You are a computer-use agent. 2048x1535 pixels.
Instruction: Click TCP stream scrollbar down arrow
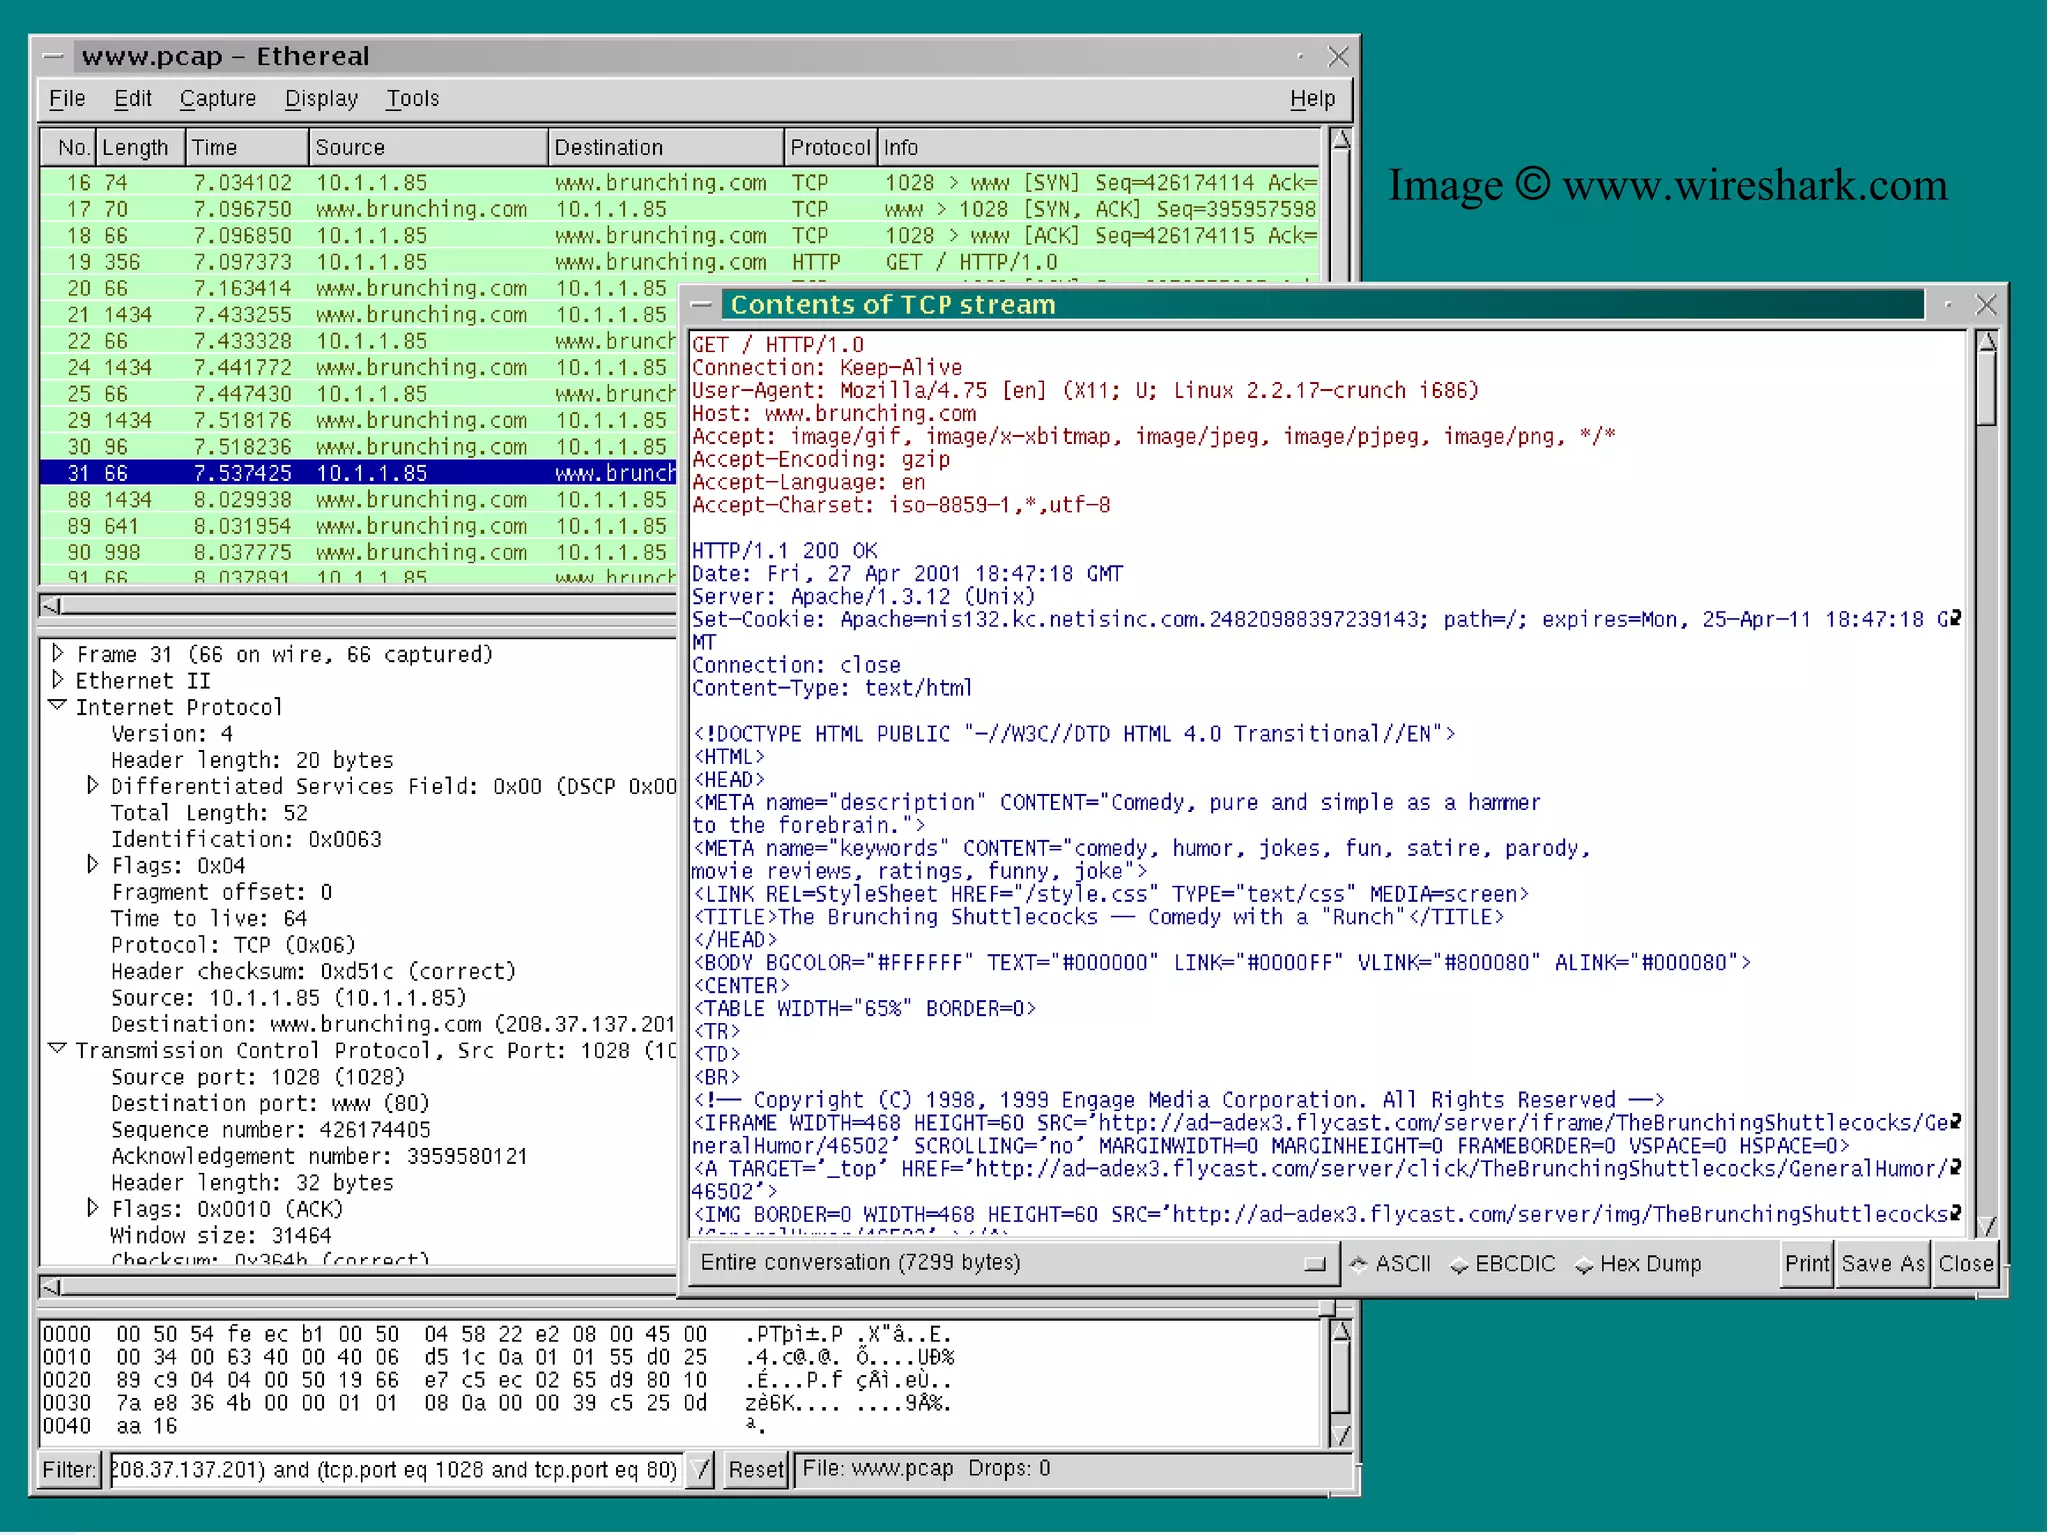click(x=1987, y=1225)
